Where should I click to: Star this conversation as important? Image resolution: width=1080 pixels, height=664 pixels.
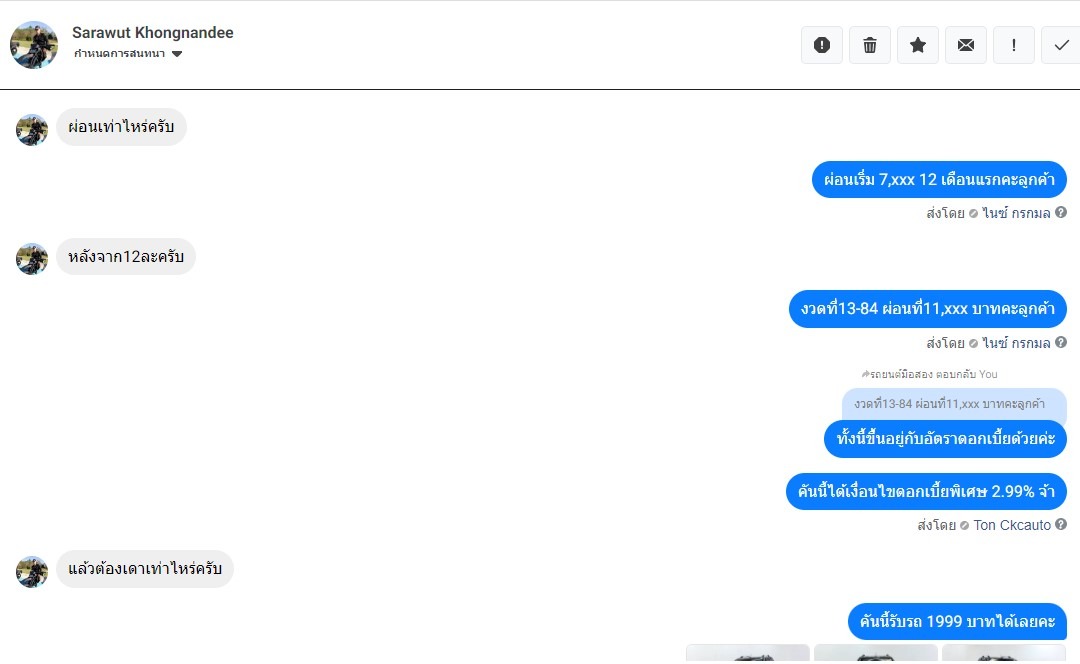point(917,45)
